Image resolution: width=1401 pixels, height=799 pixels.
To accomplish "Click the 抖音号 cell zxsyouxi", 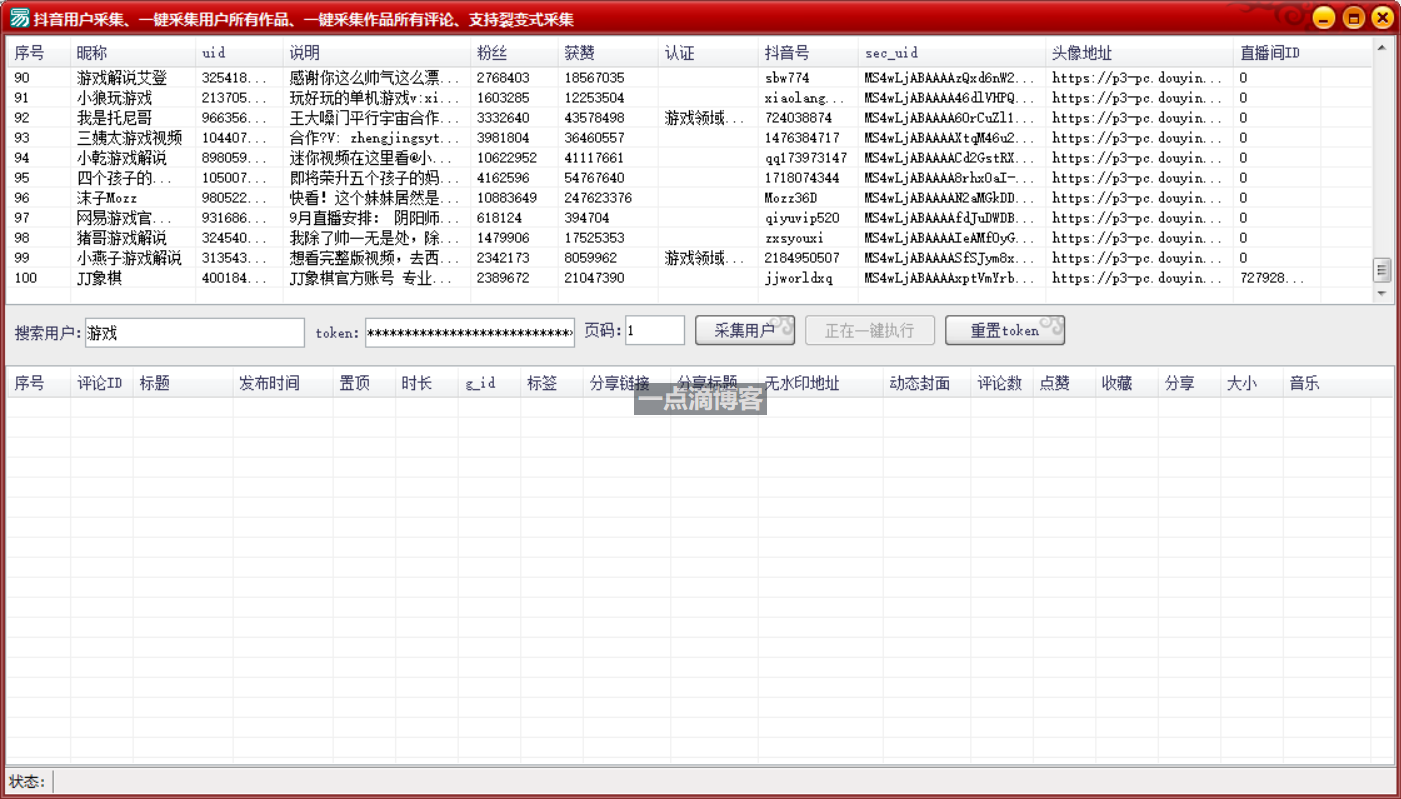I will (794, 238).
